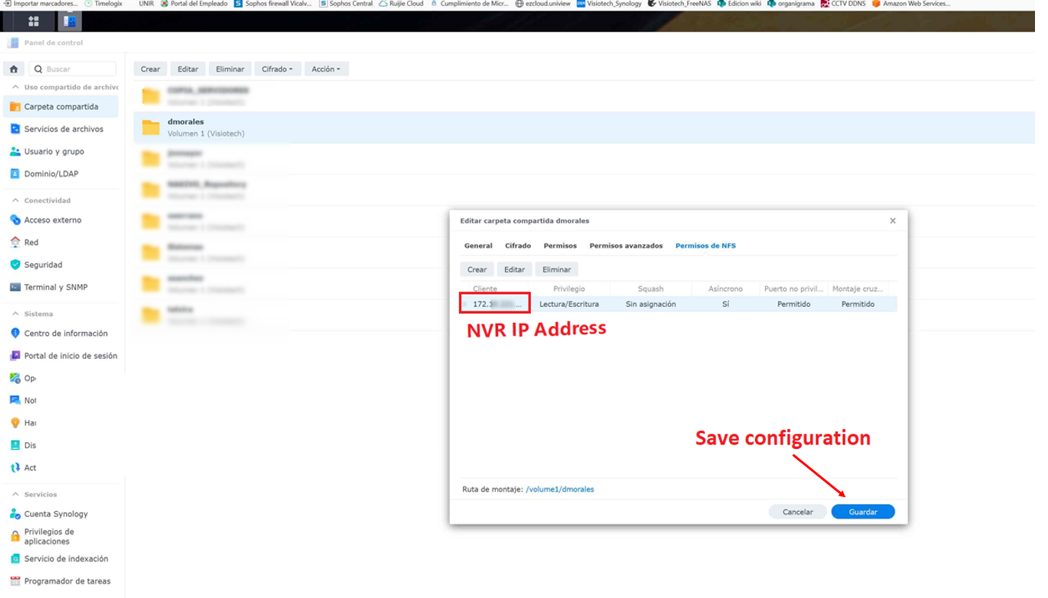Open Terminal y SNMP settings
This screenshot has width=1048, height=598.
pyautogui.click(x=55, y=287)
